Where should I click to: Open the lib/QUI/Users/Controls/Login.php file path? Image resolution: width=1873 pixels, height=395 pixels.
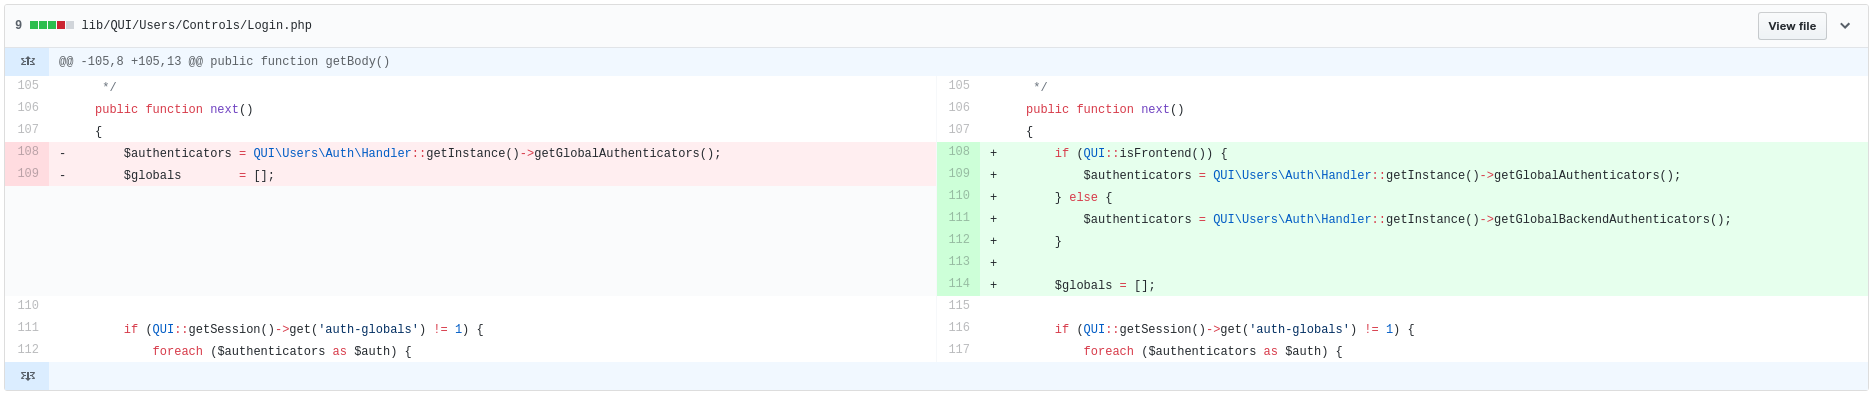tap(197, 26)
